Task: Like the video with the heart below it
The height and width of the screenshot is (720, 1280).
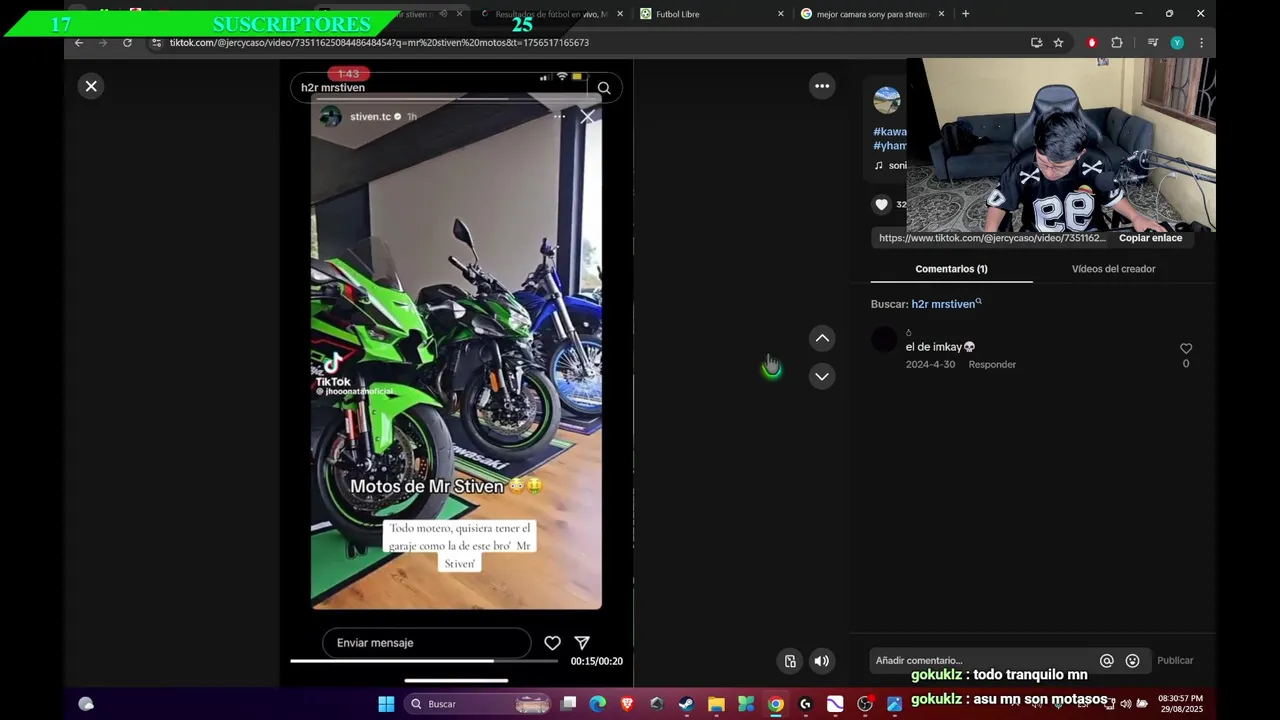Action: (552, 643)
